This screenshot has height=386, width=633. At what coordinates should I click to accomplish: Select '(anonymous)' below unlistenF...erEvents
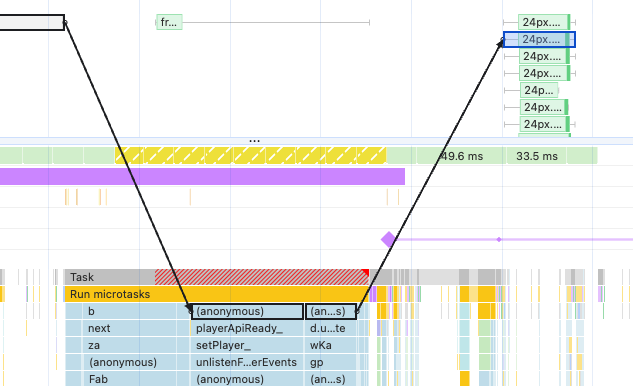pos(247,379)
